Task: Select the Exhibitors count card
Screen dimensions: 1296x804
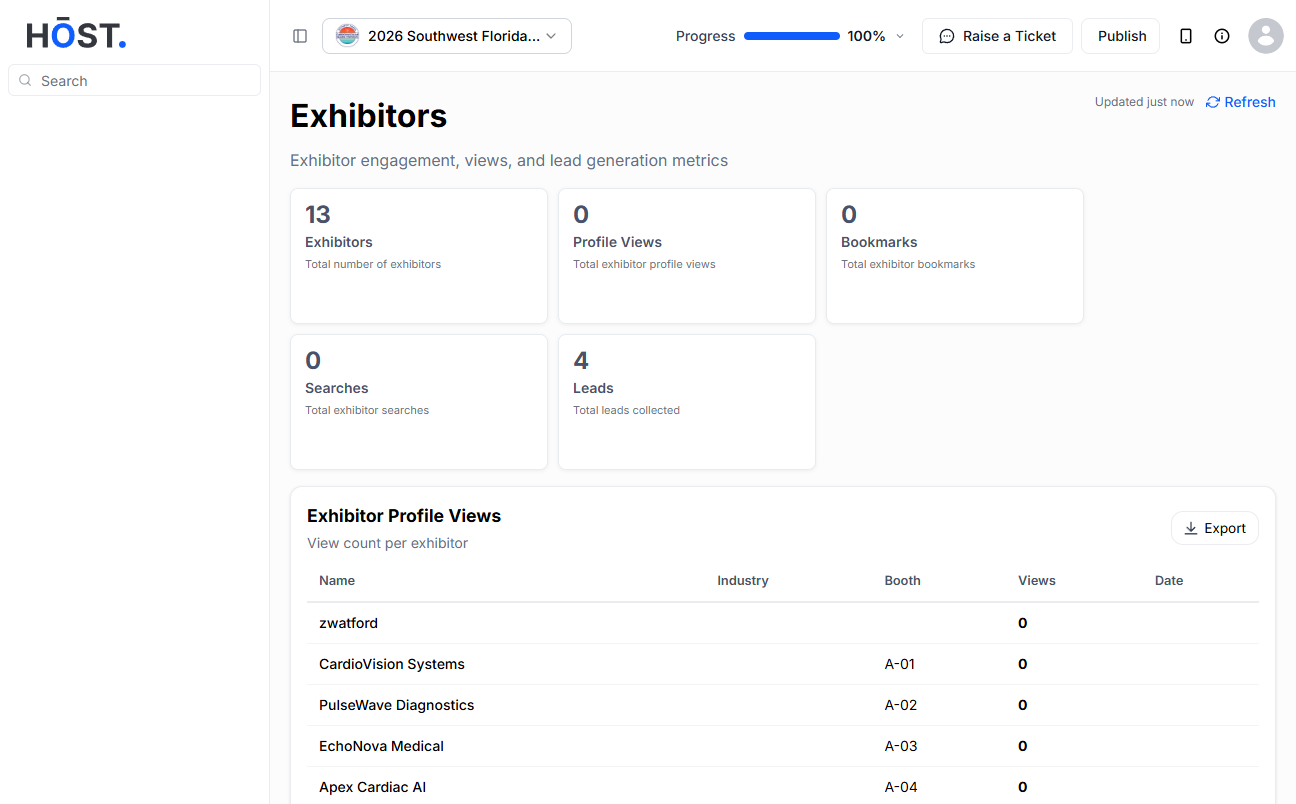Action: pyautogui.click(x=419, y=256)
